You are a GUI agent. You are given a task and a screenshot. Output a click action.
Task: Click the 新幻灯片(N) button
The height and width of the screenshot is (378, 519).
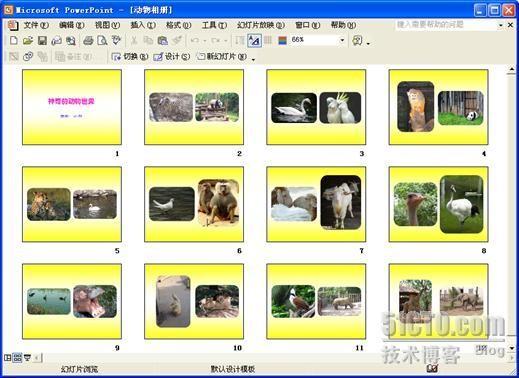tap(222, 57)
